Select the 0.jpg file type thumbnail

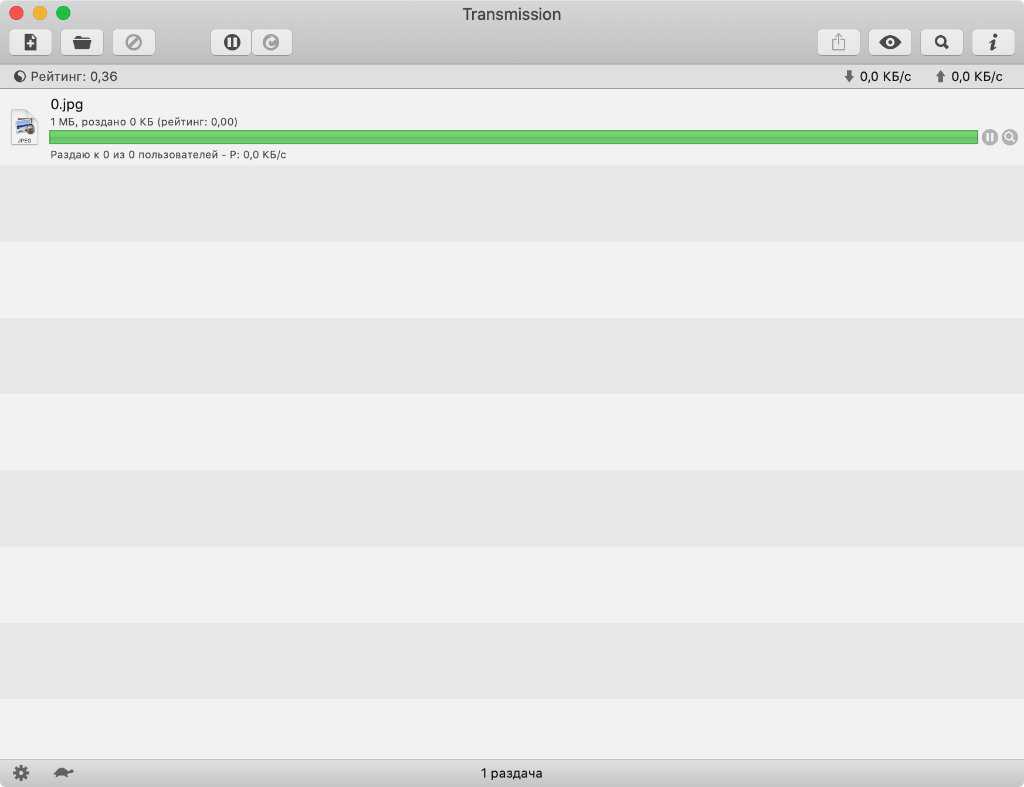(24, 127)
